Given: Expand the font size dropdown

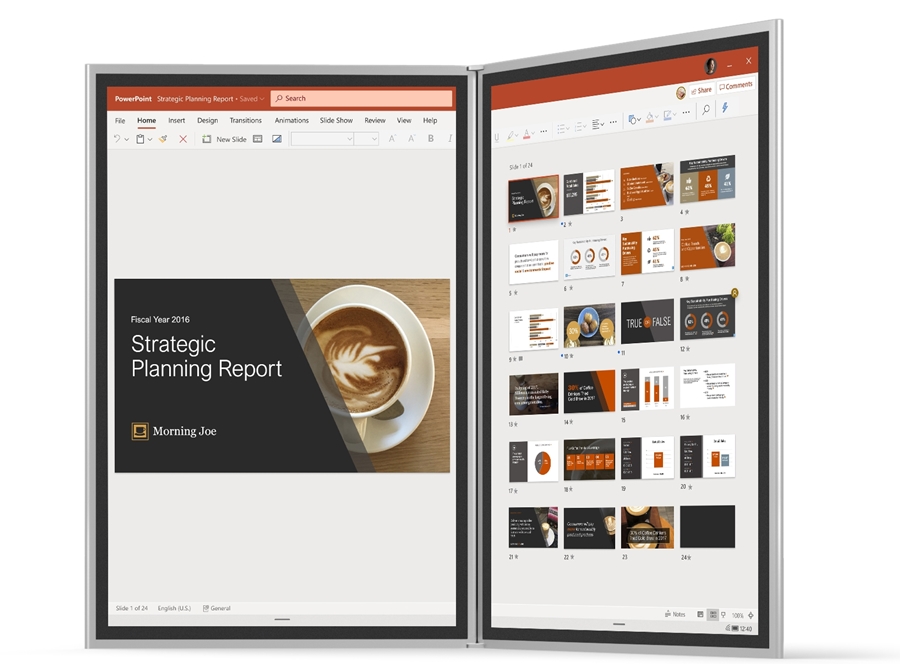Looking at the screenshot, I should (373, 139).
